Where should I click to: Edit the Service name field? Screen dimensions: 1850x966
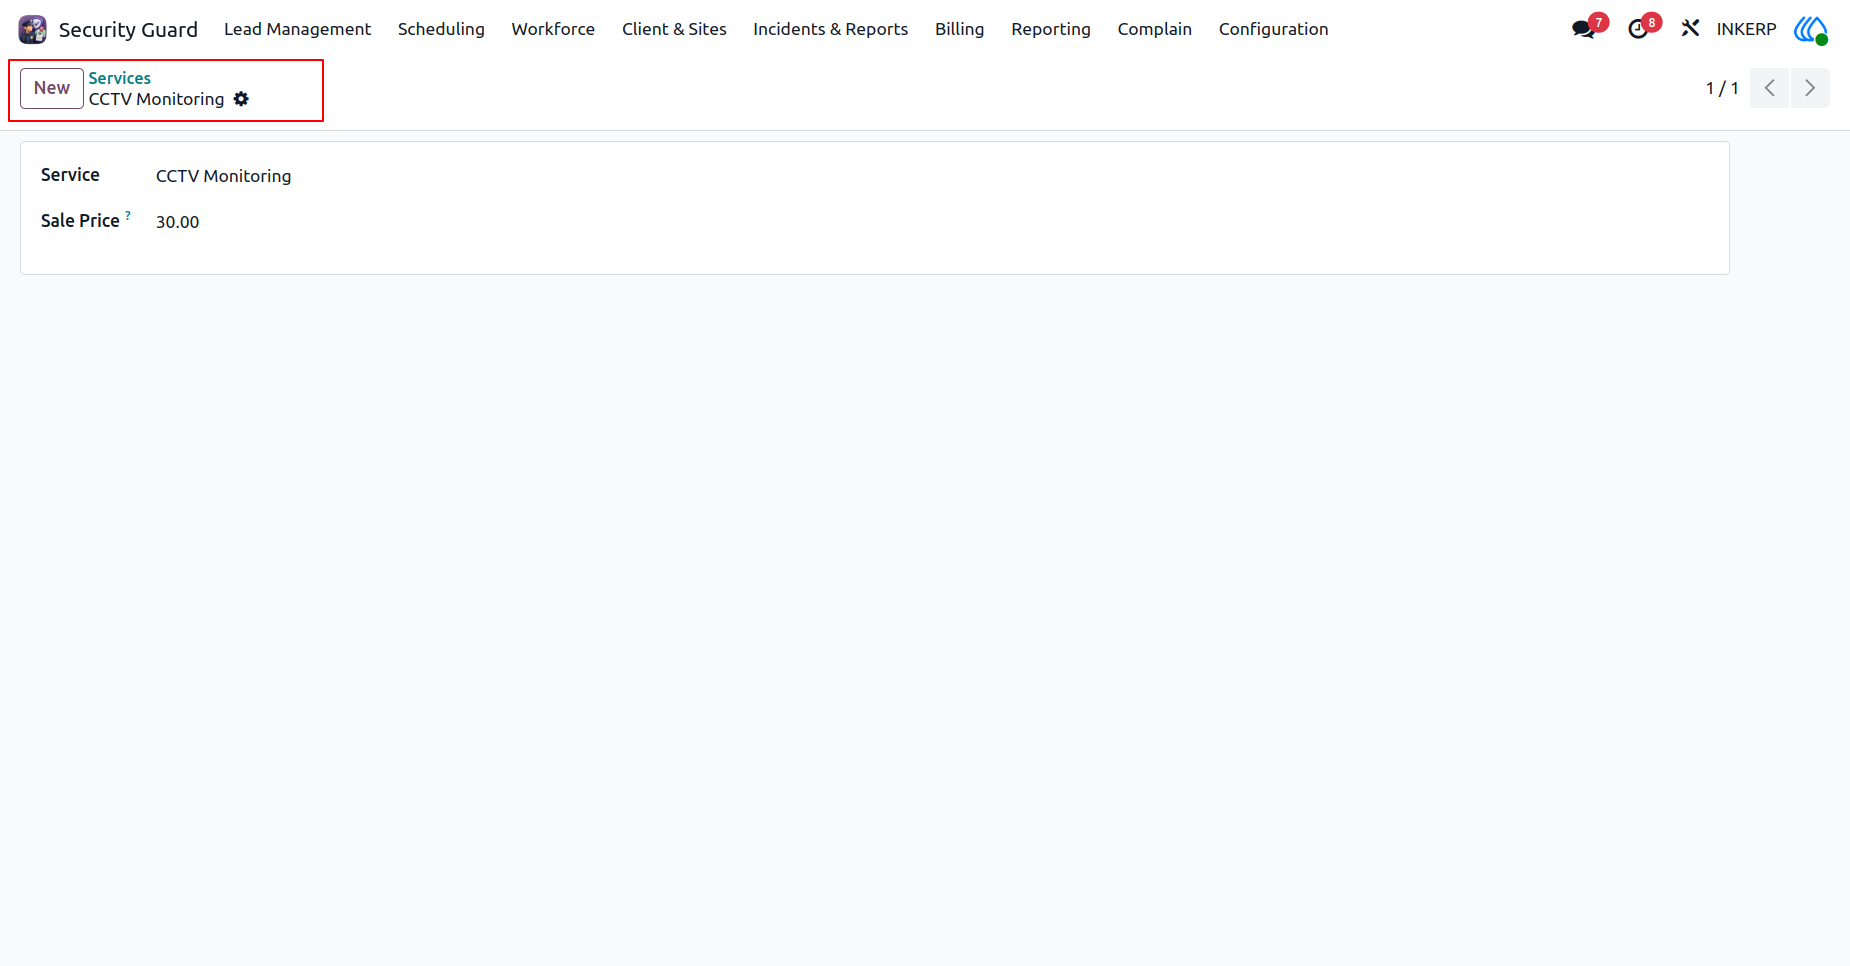pyautogui.click(x=224, y=176)
